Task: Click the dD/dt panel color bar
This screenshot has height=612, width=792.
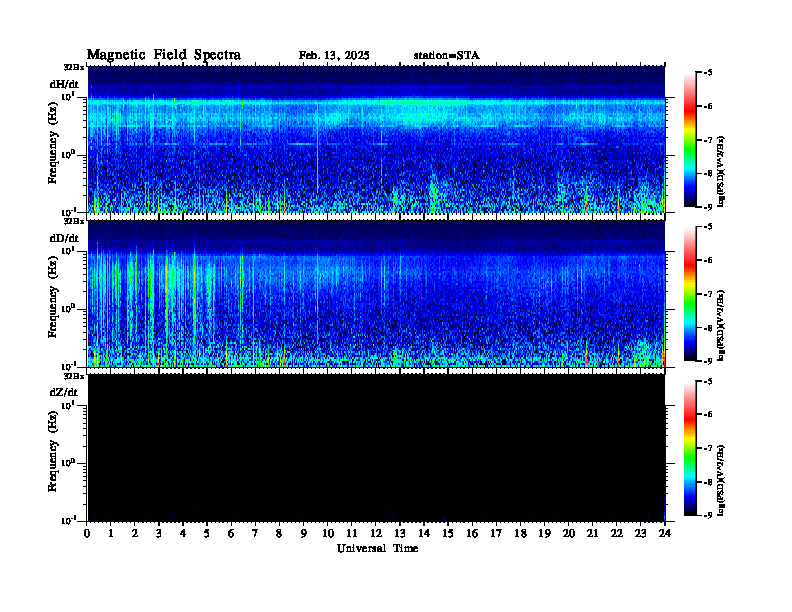Action: click(x=690, y=294)
